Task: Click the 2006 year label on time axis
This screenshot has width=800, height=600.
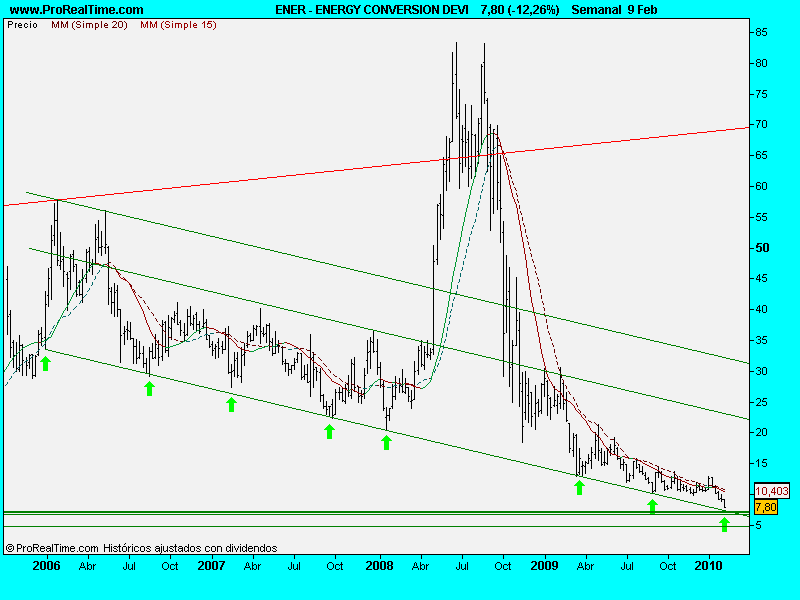Action: coord(46,566)
